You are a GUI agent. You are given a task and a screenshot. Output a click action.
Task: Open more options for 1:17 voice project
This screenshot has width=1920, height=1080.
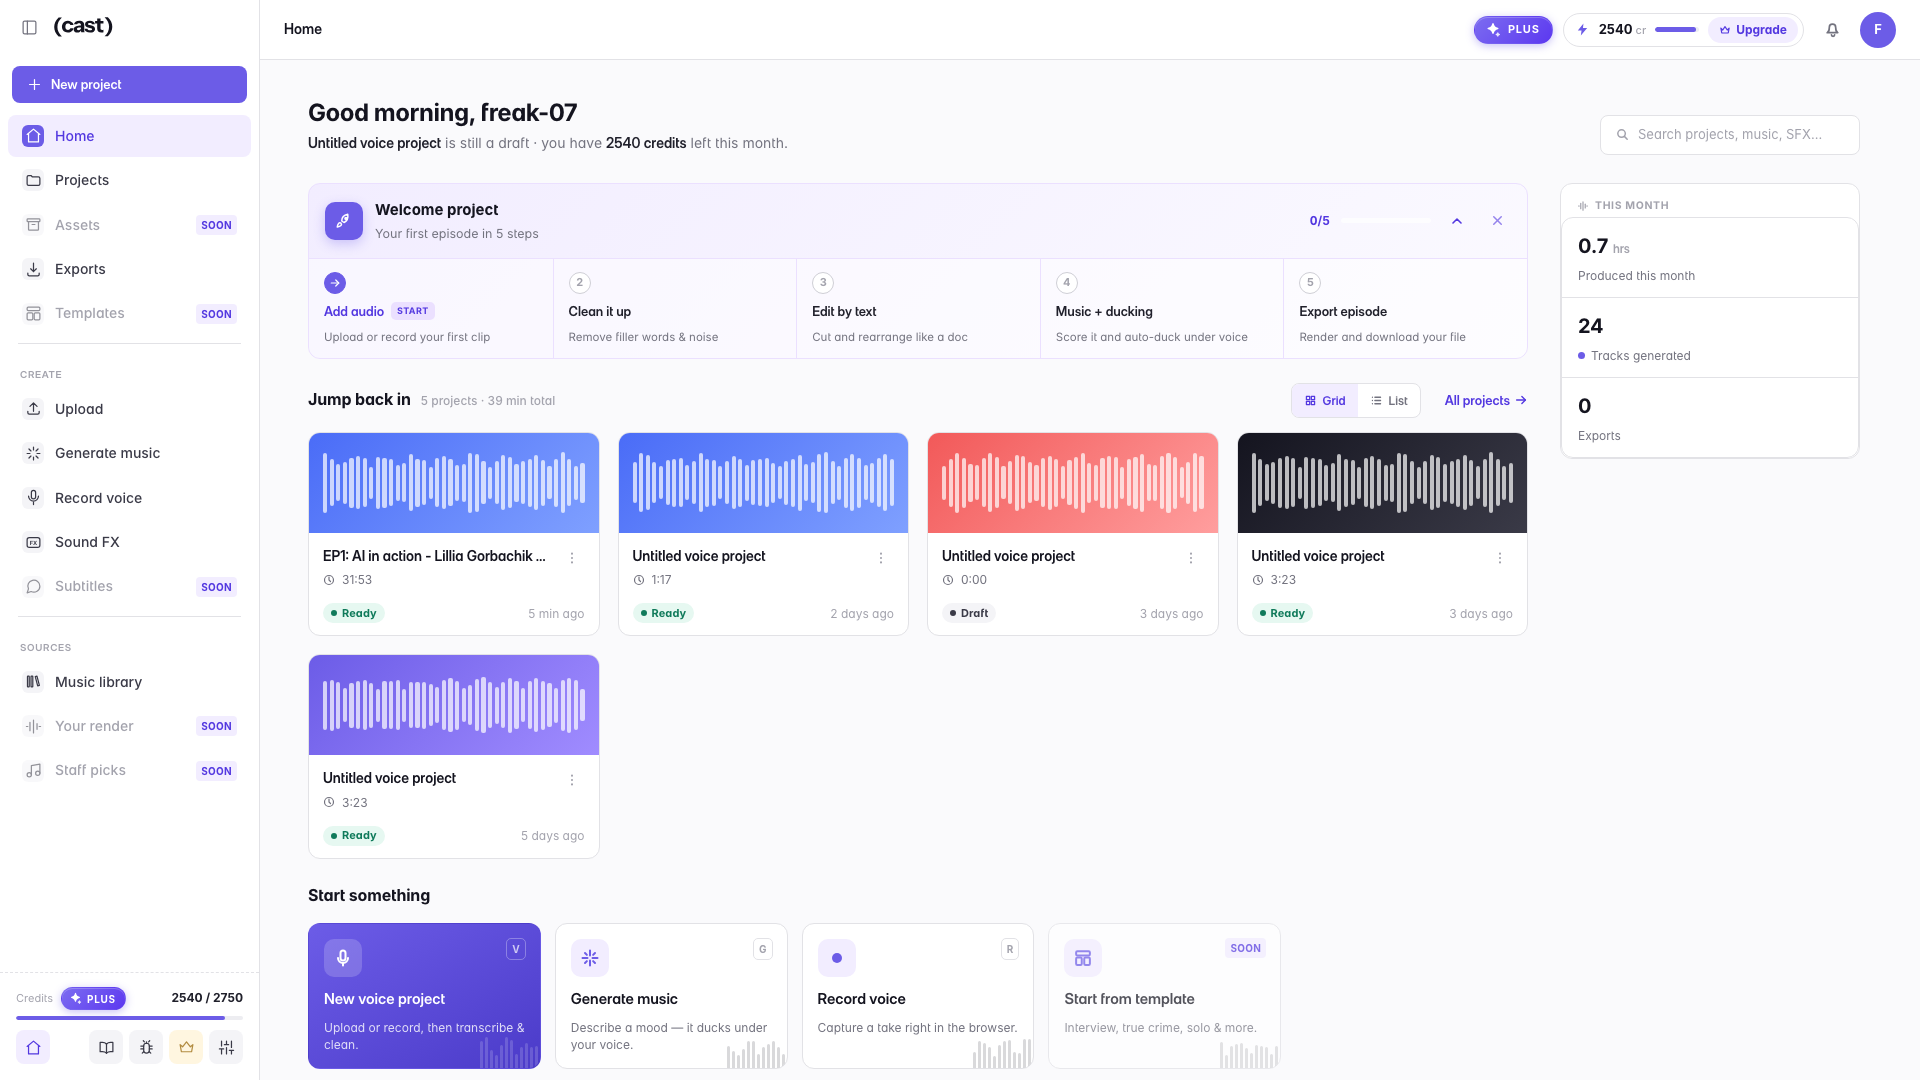[881, 558]
